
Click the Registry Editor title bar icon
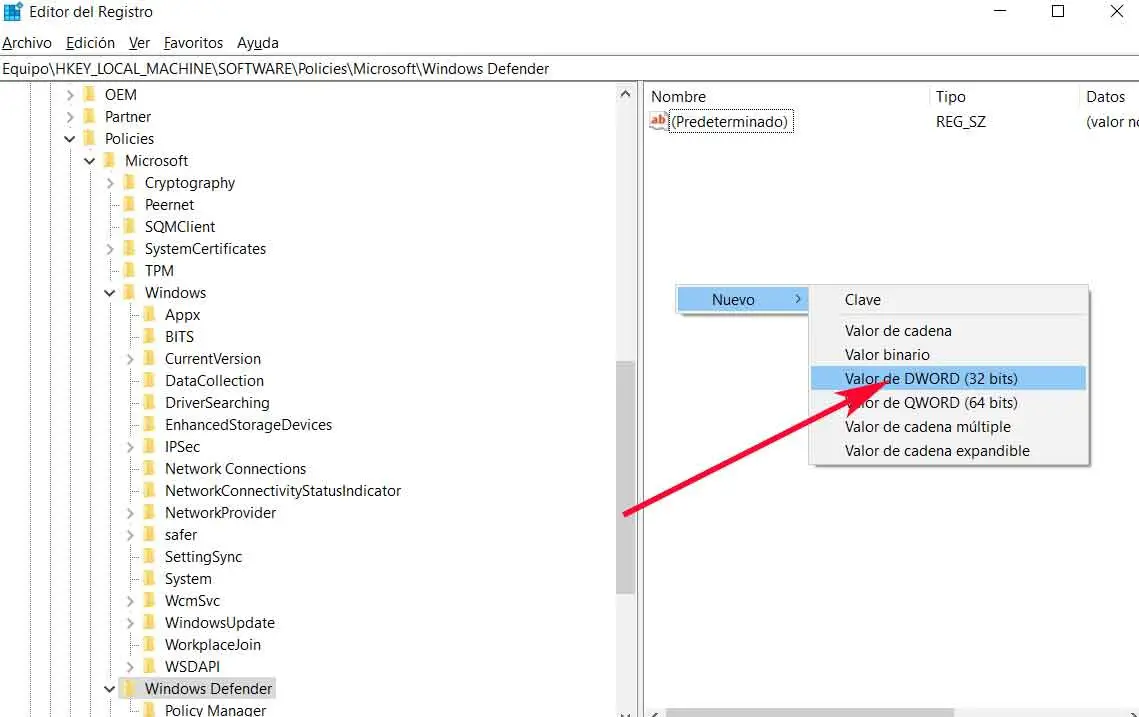pyautogui.click(x=13, y=12)
